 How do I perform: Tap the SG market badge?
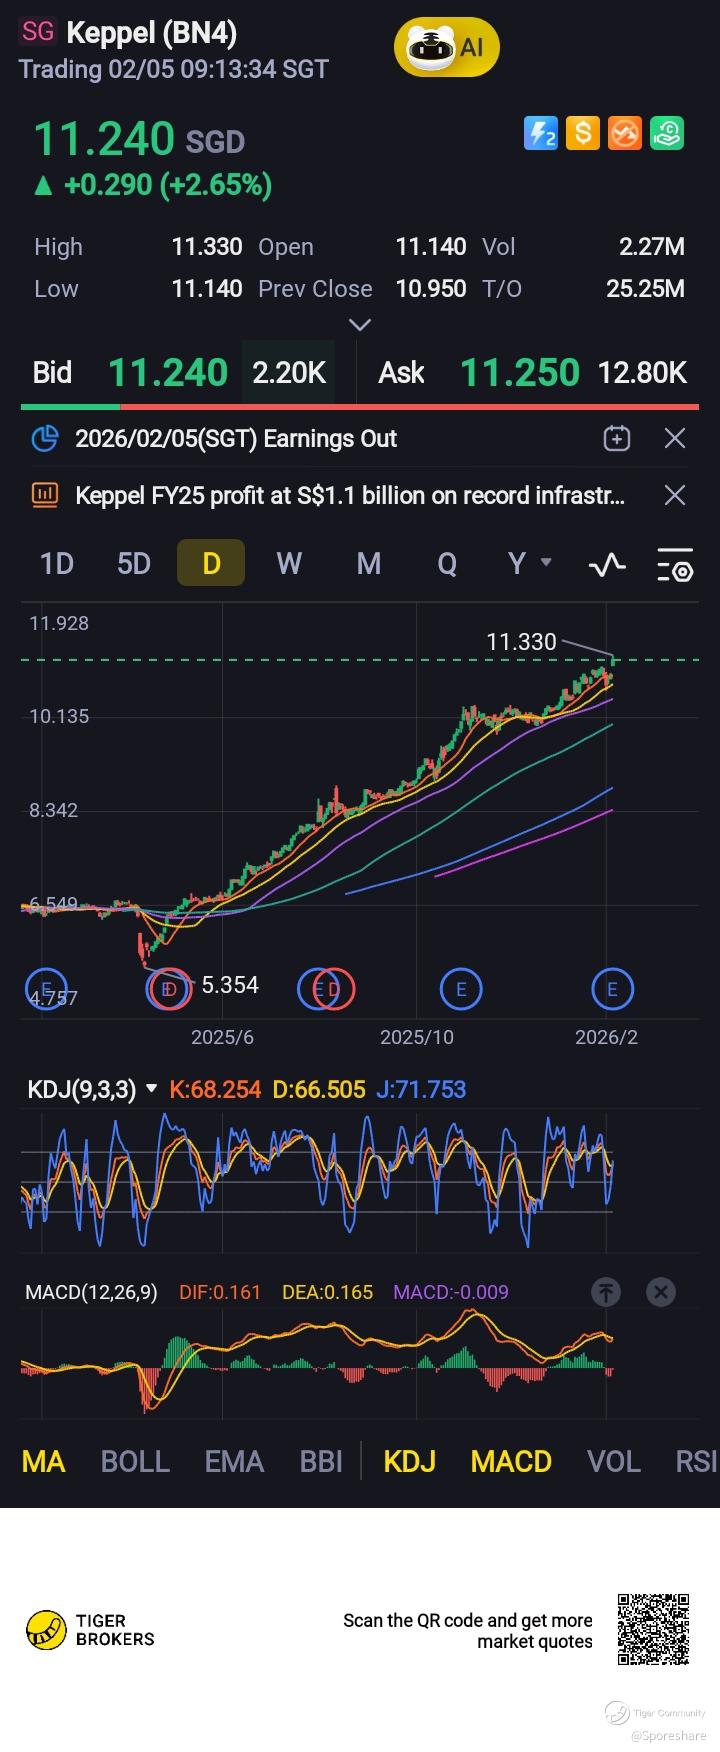pos(38,32)
